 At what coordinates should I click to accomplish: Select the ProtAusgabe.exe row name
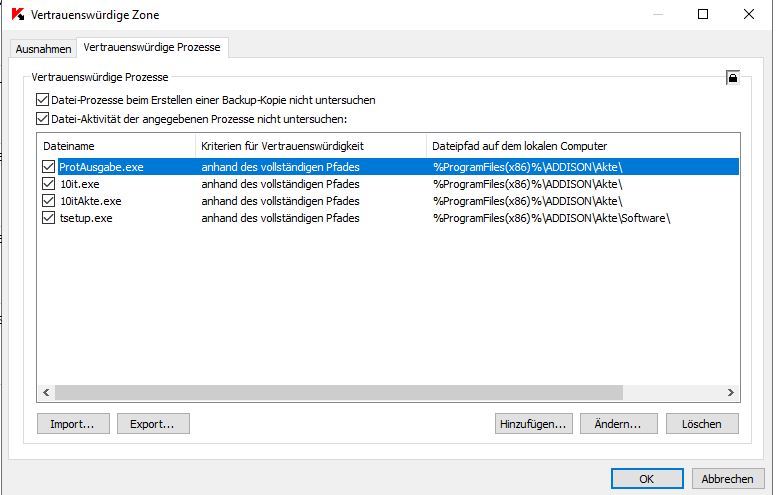(101, 167)
